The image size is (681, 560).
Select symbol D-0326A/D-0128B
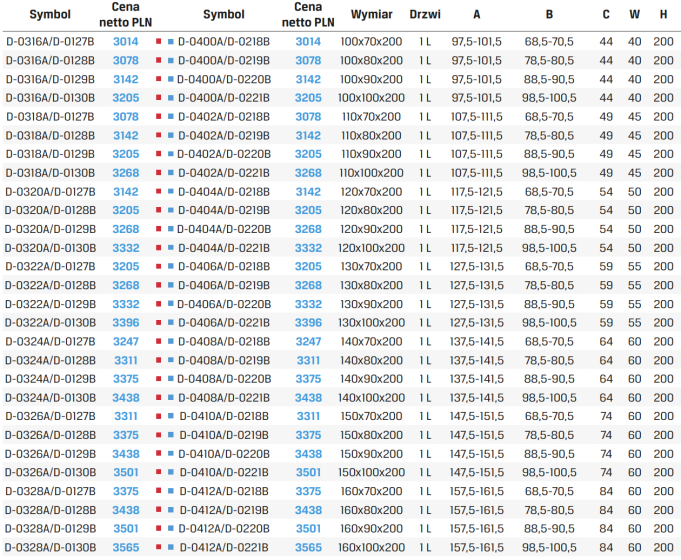point(50,435)
